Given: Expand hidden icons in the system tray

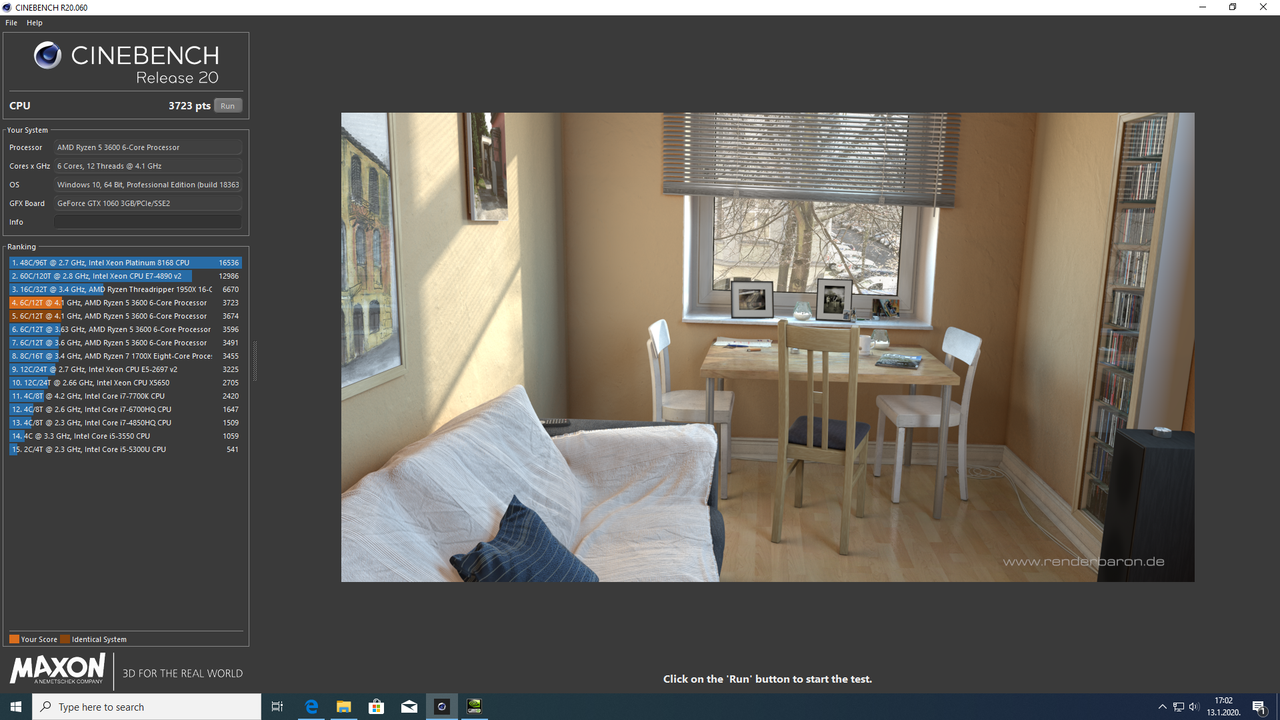Looking at the screenshot, I should [1162, 706].
